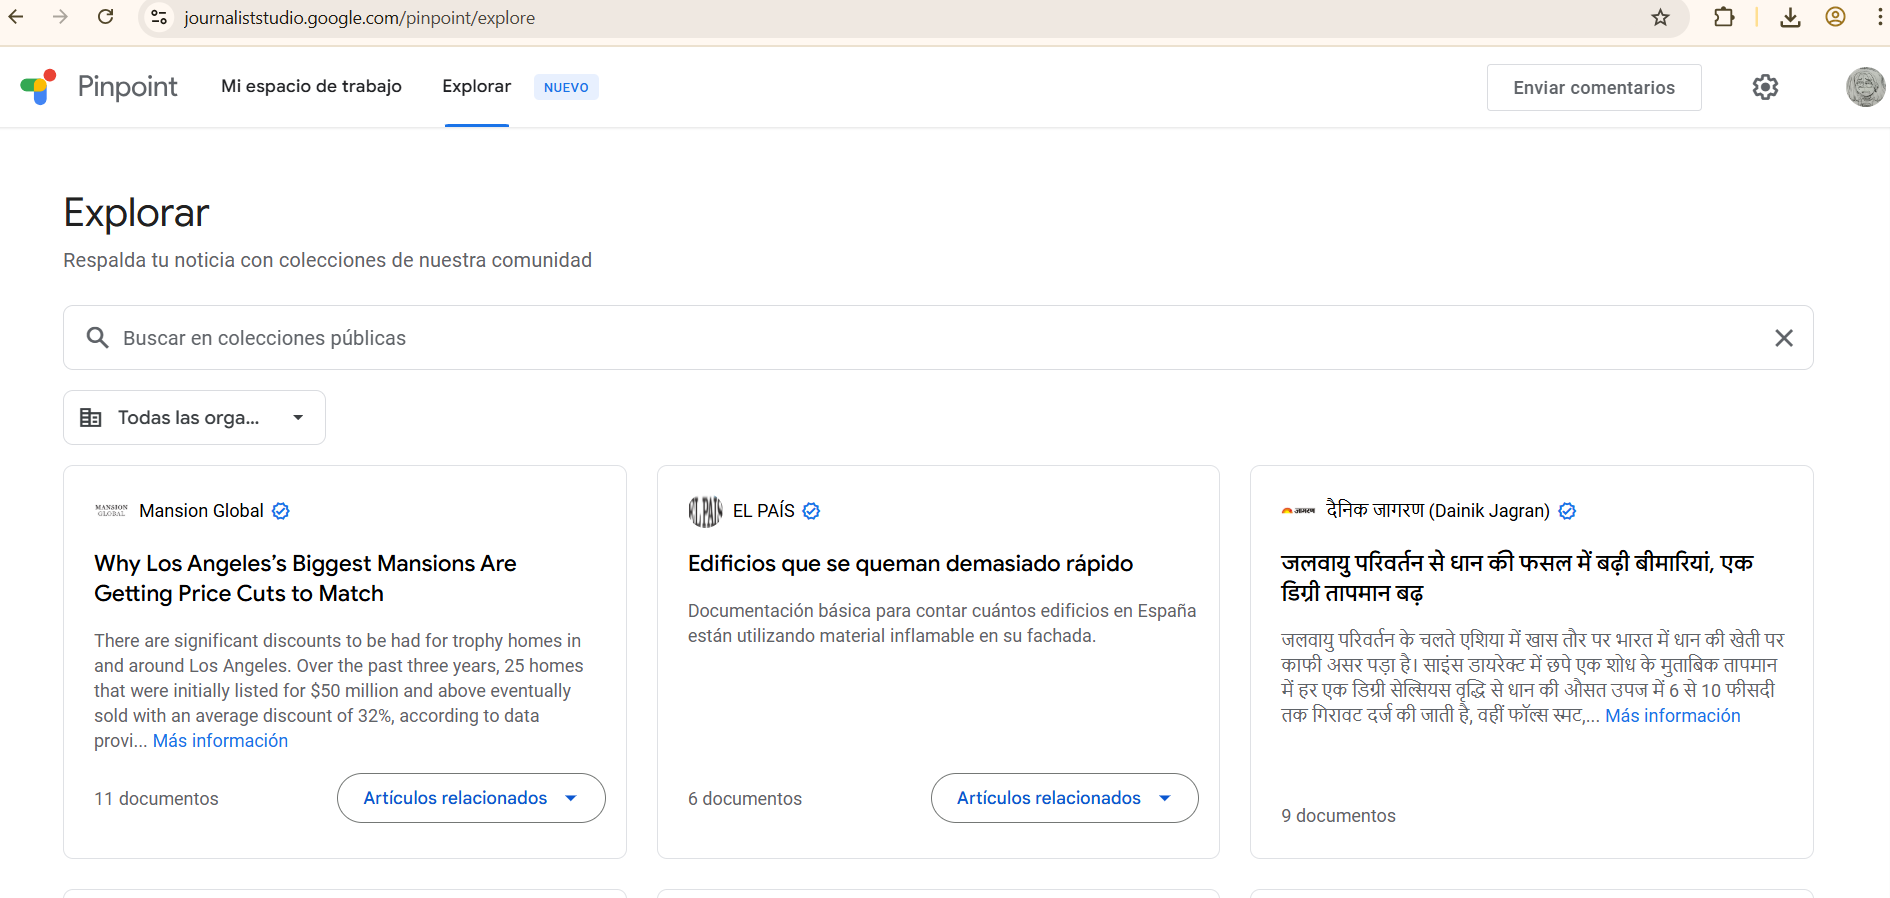Open the user profile avatar
Viewport: 1890px width, 898px height.
1864,87
